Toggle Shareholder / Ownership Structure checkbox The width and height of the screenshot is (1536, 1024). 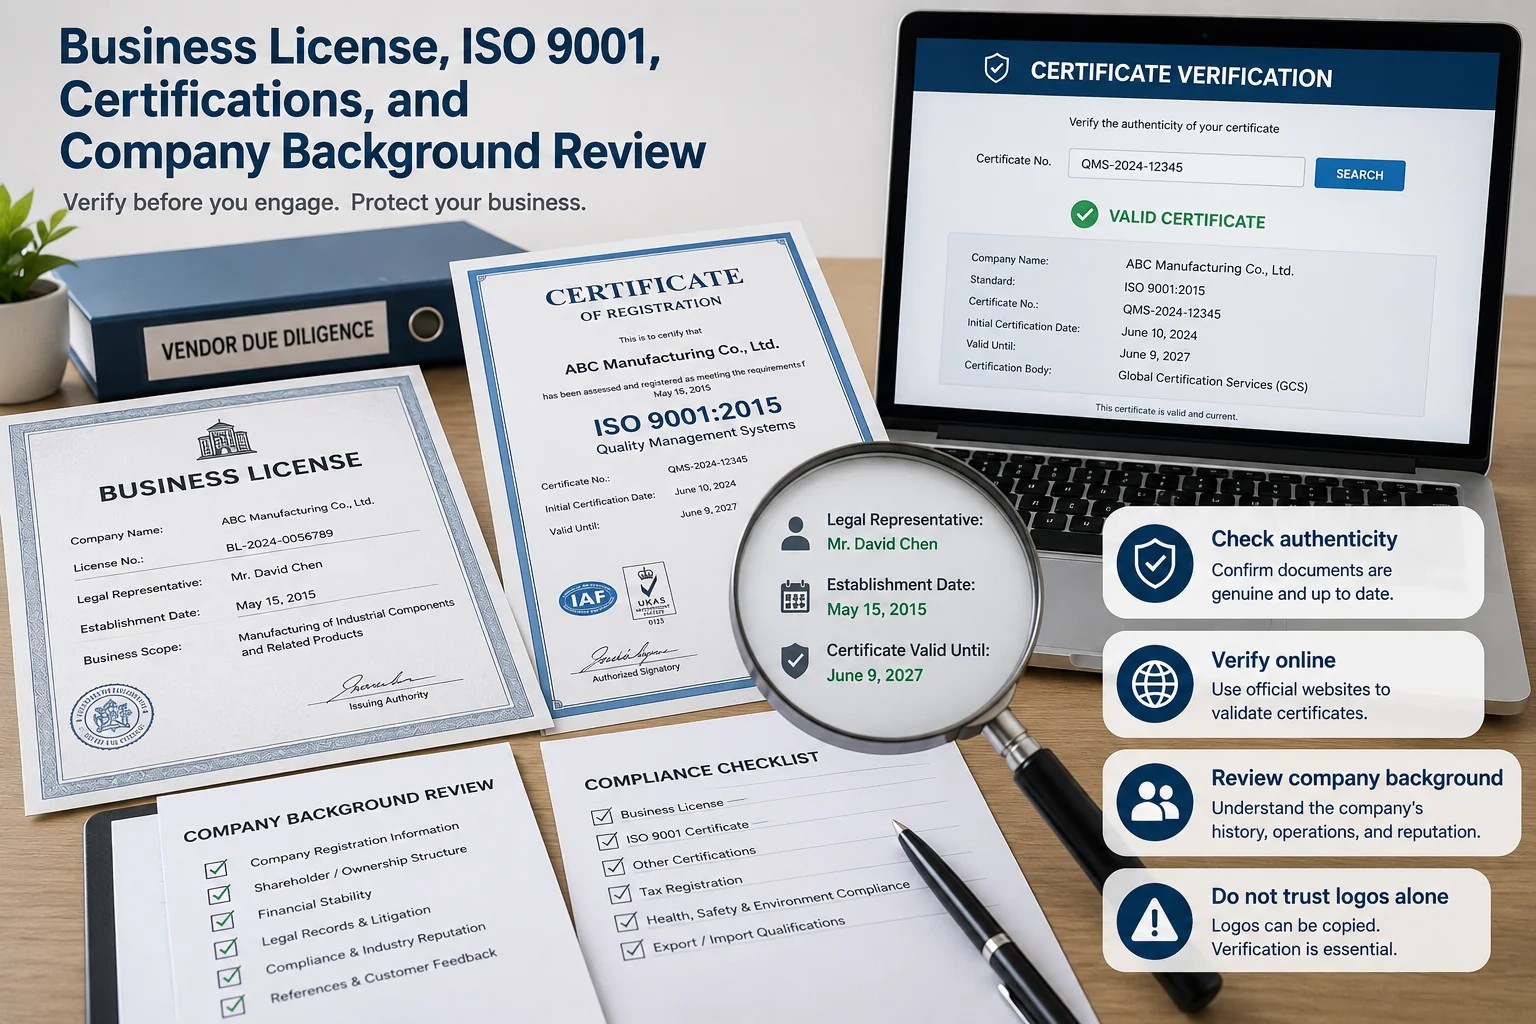[219, 894]
